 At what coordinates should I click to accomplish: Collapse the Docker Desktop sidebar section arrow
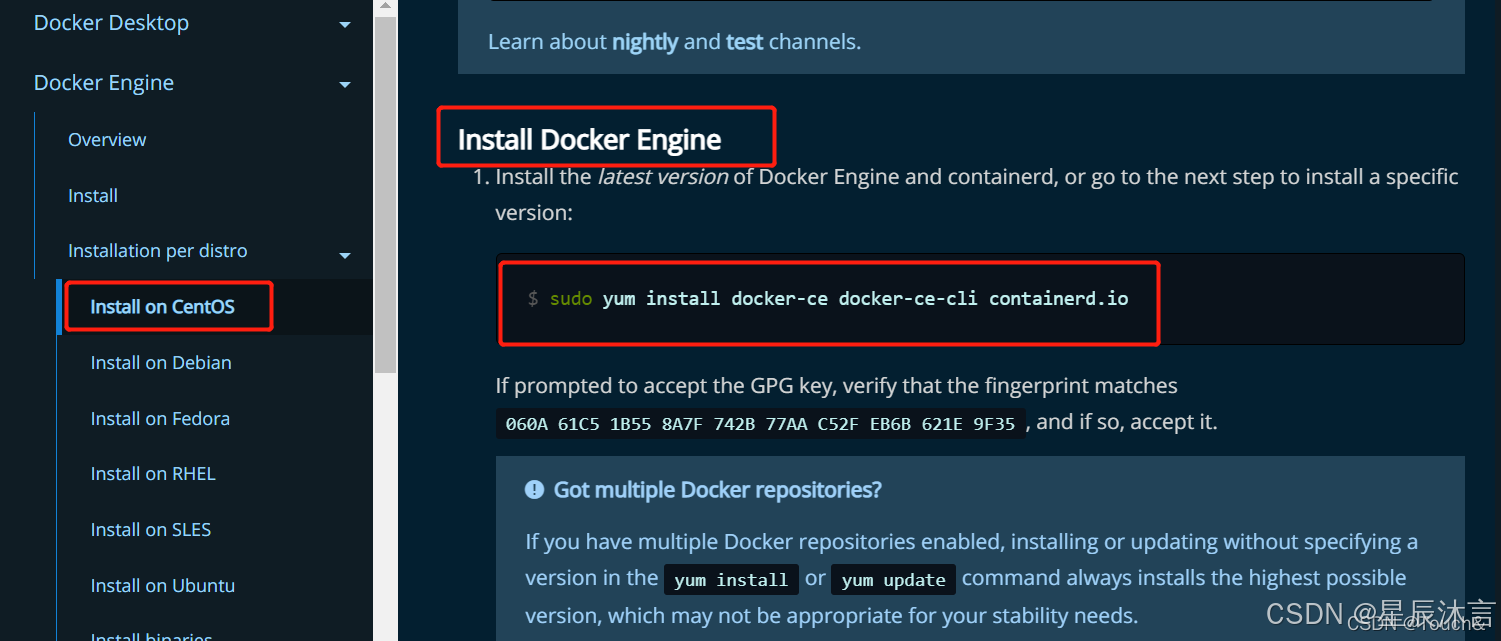pyautogui.click(x=345, y=25)
